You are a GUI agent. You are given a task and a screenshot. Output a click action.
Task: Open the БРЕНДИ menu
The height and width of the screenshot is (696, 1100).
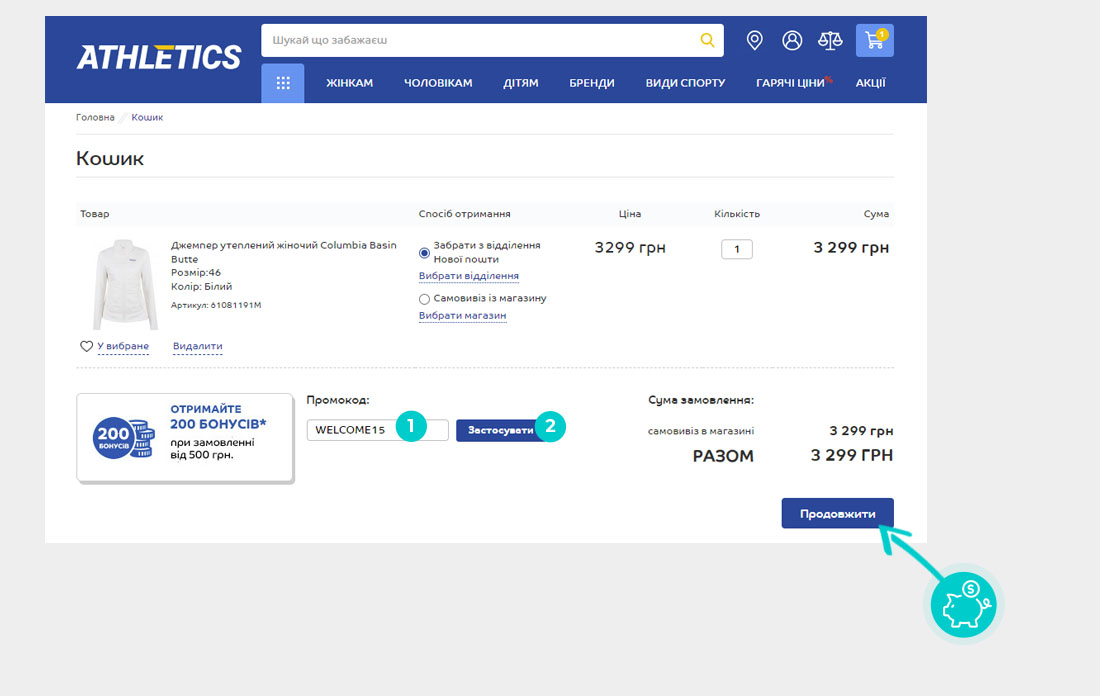point(591,83)
